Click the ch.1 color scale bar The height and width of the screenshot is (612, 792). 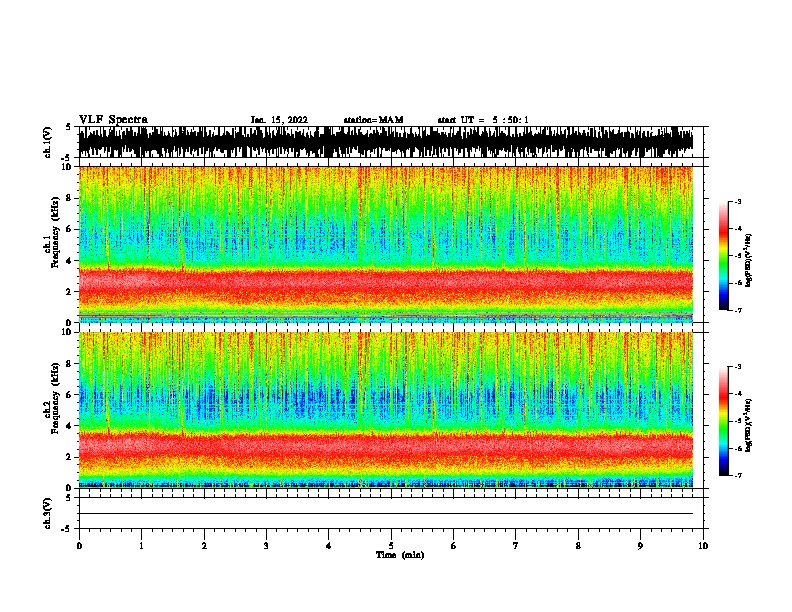point(723,256)
